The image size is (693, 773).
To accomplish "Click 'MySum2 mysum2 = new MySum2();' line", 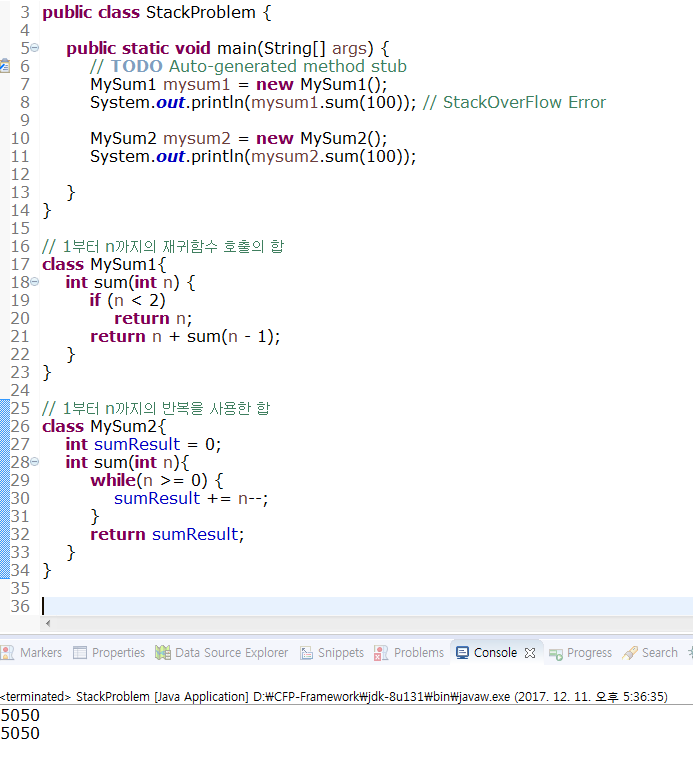I will coord(239,138).
